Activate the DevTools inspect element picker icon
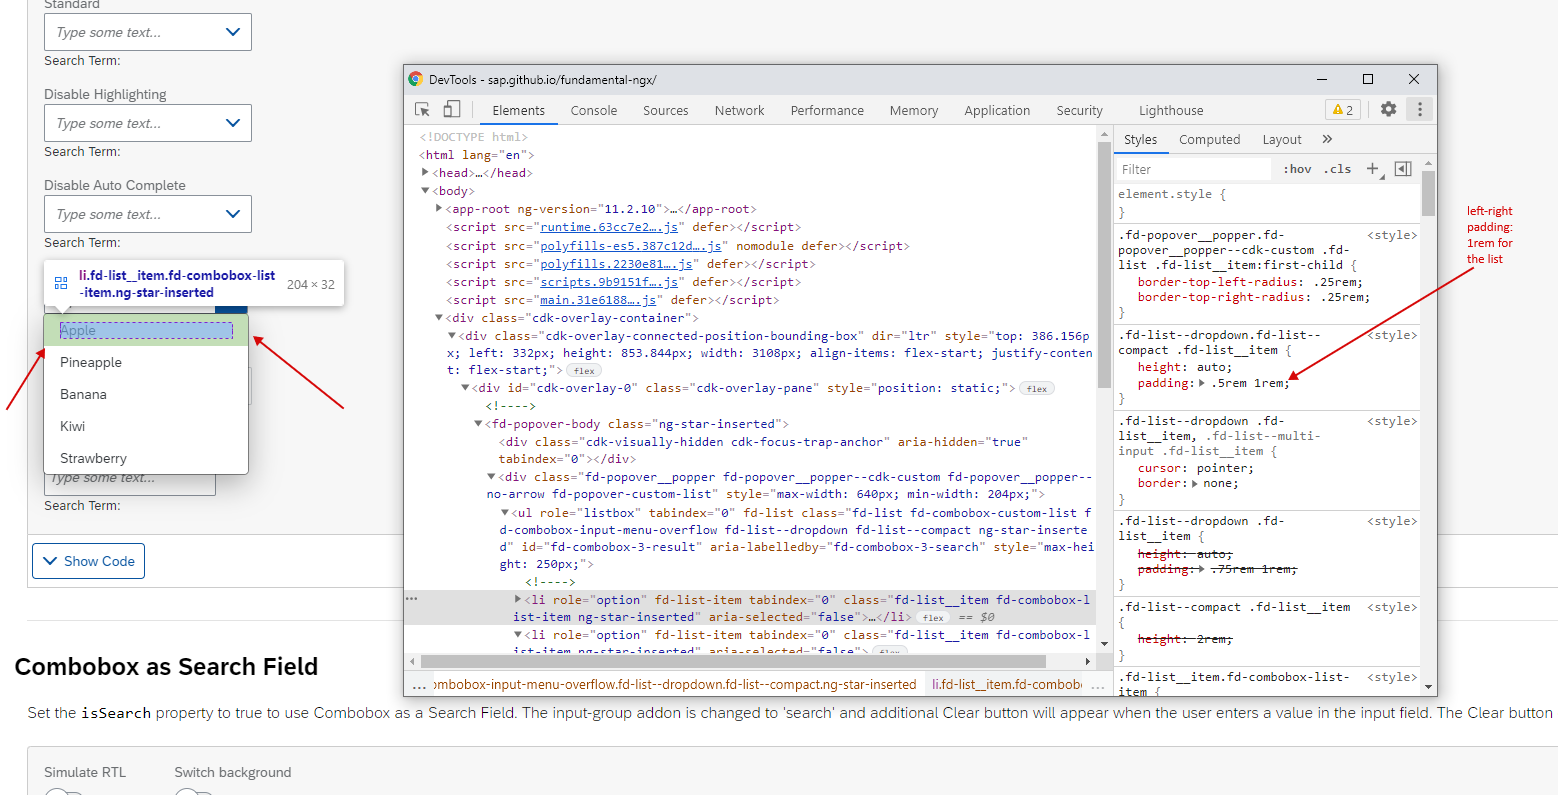The image size is (1558, 795). (423, 110)
